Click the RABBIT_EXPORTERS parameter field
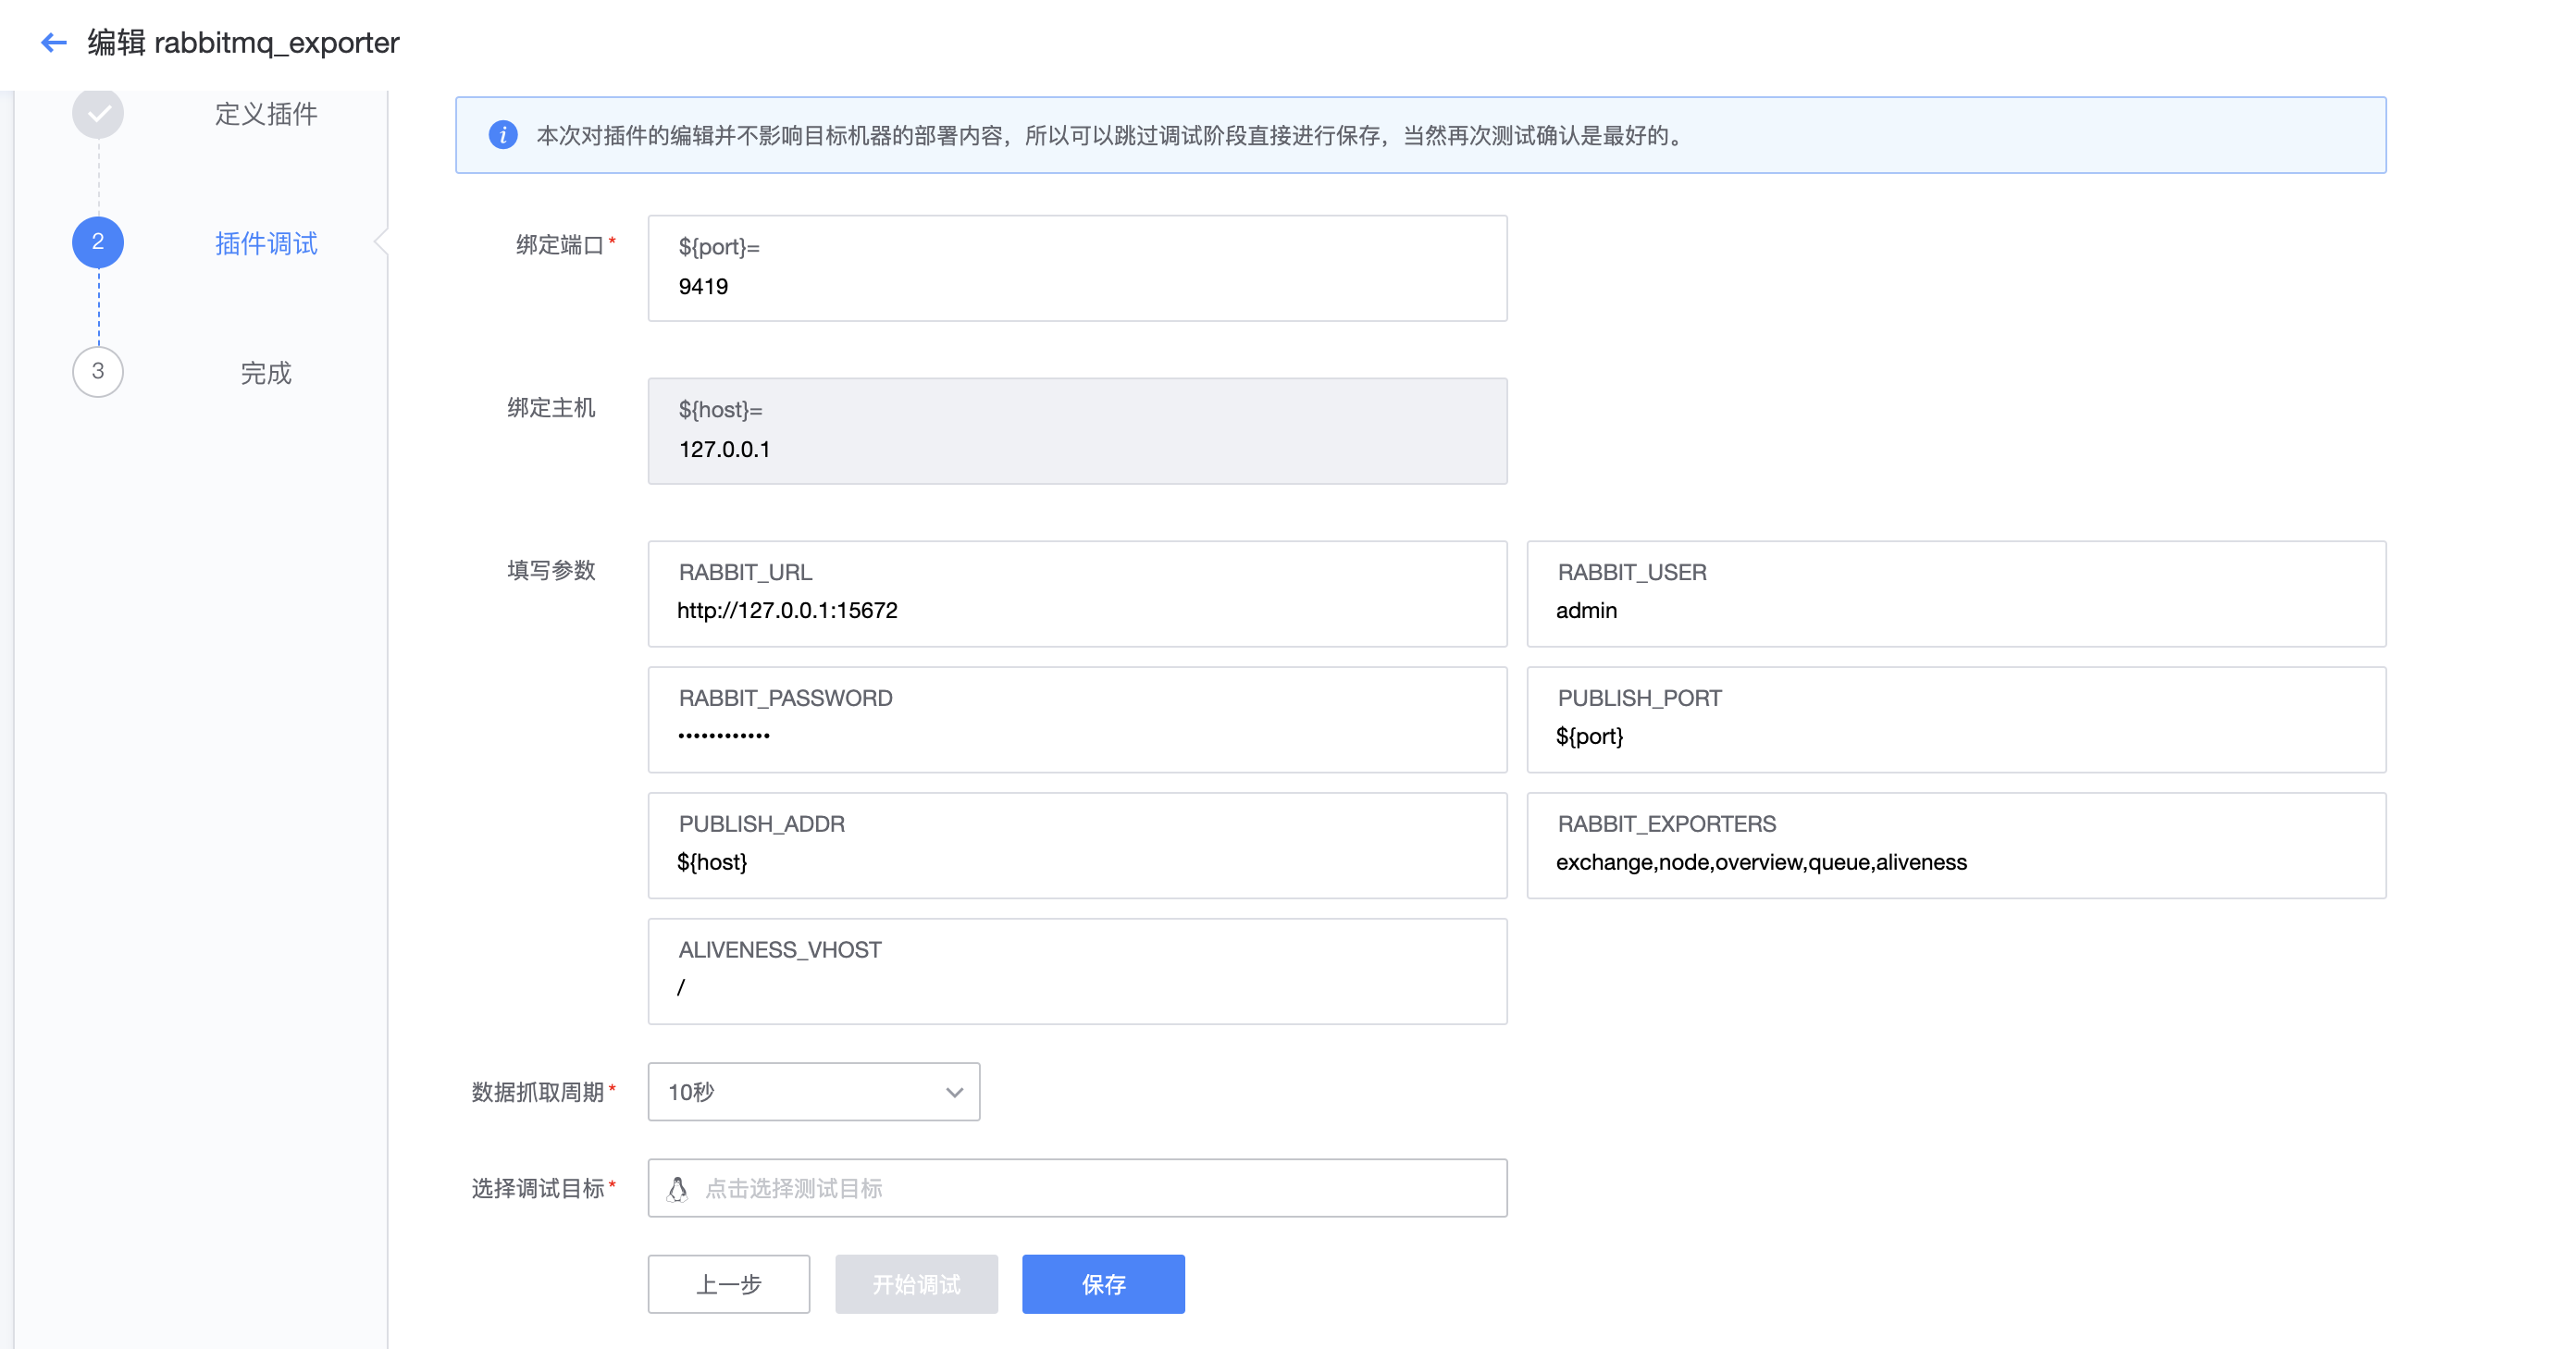The width and height of the screenshot is (2576, 1349). click(x=1955, y=861)
